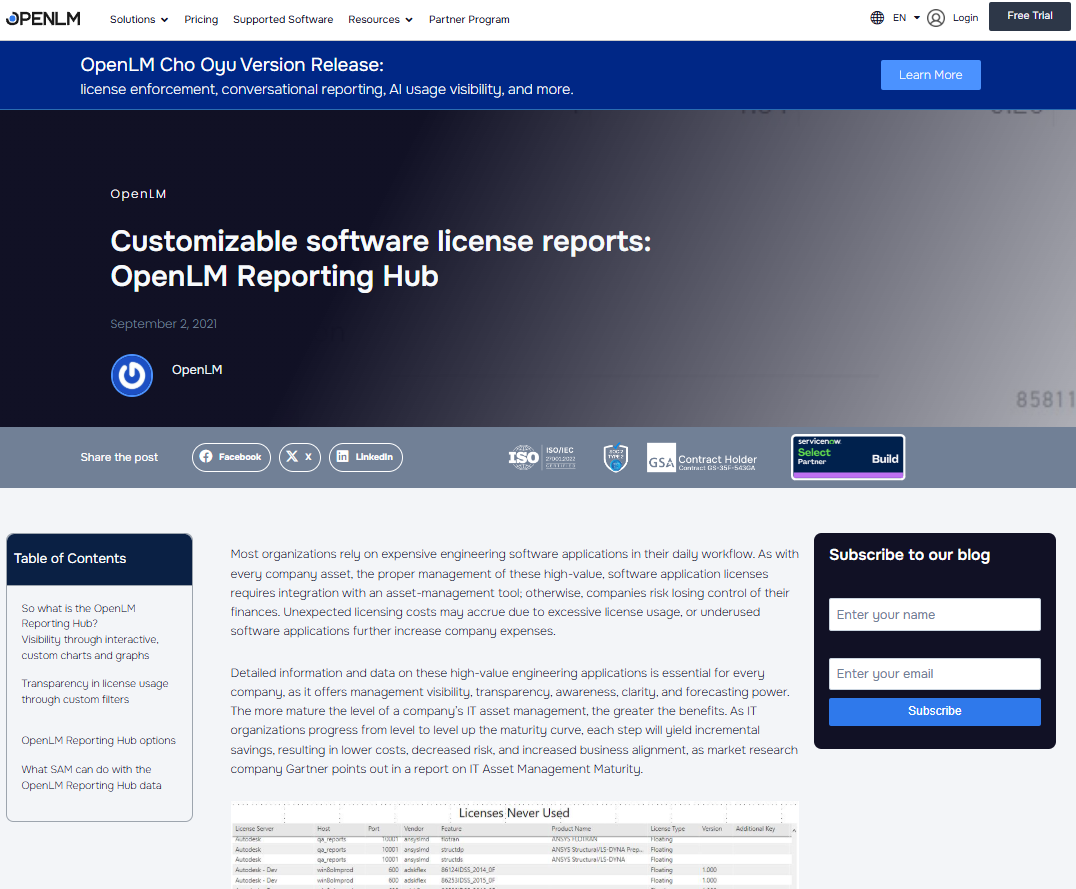Click the Subscribe button
Screen dimensions: 1076x889
pyautogui.click(x=935, y=711)
